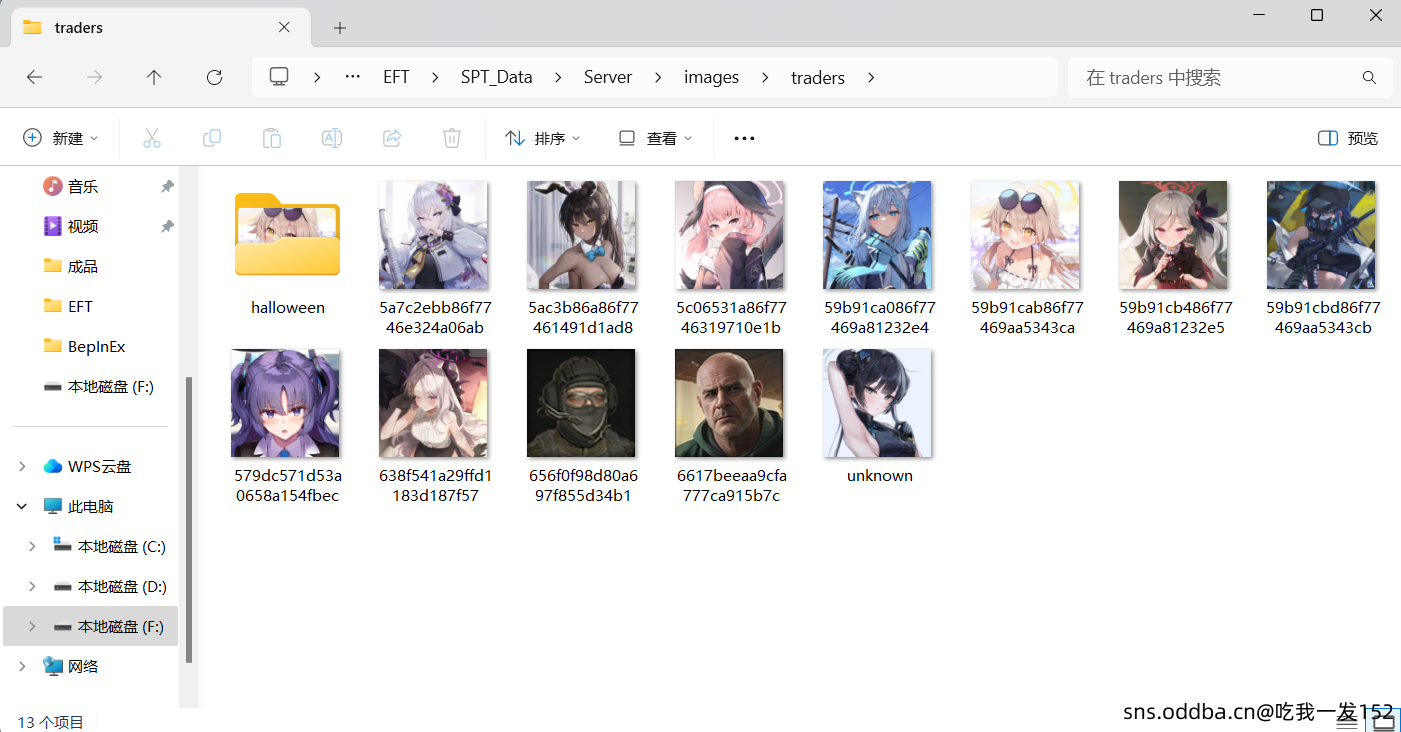Image resolution: width=1401 pixels, height=732 pixels.
Task: Open the 排序 (Sort) dropdown
Action: pyautogui.click(x=543, y=138)
